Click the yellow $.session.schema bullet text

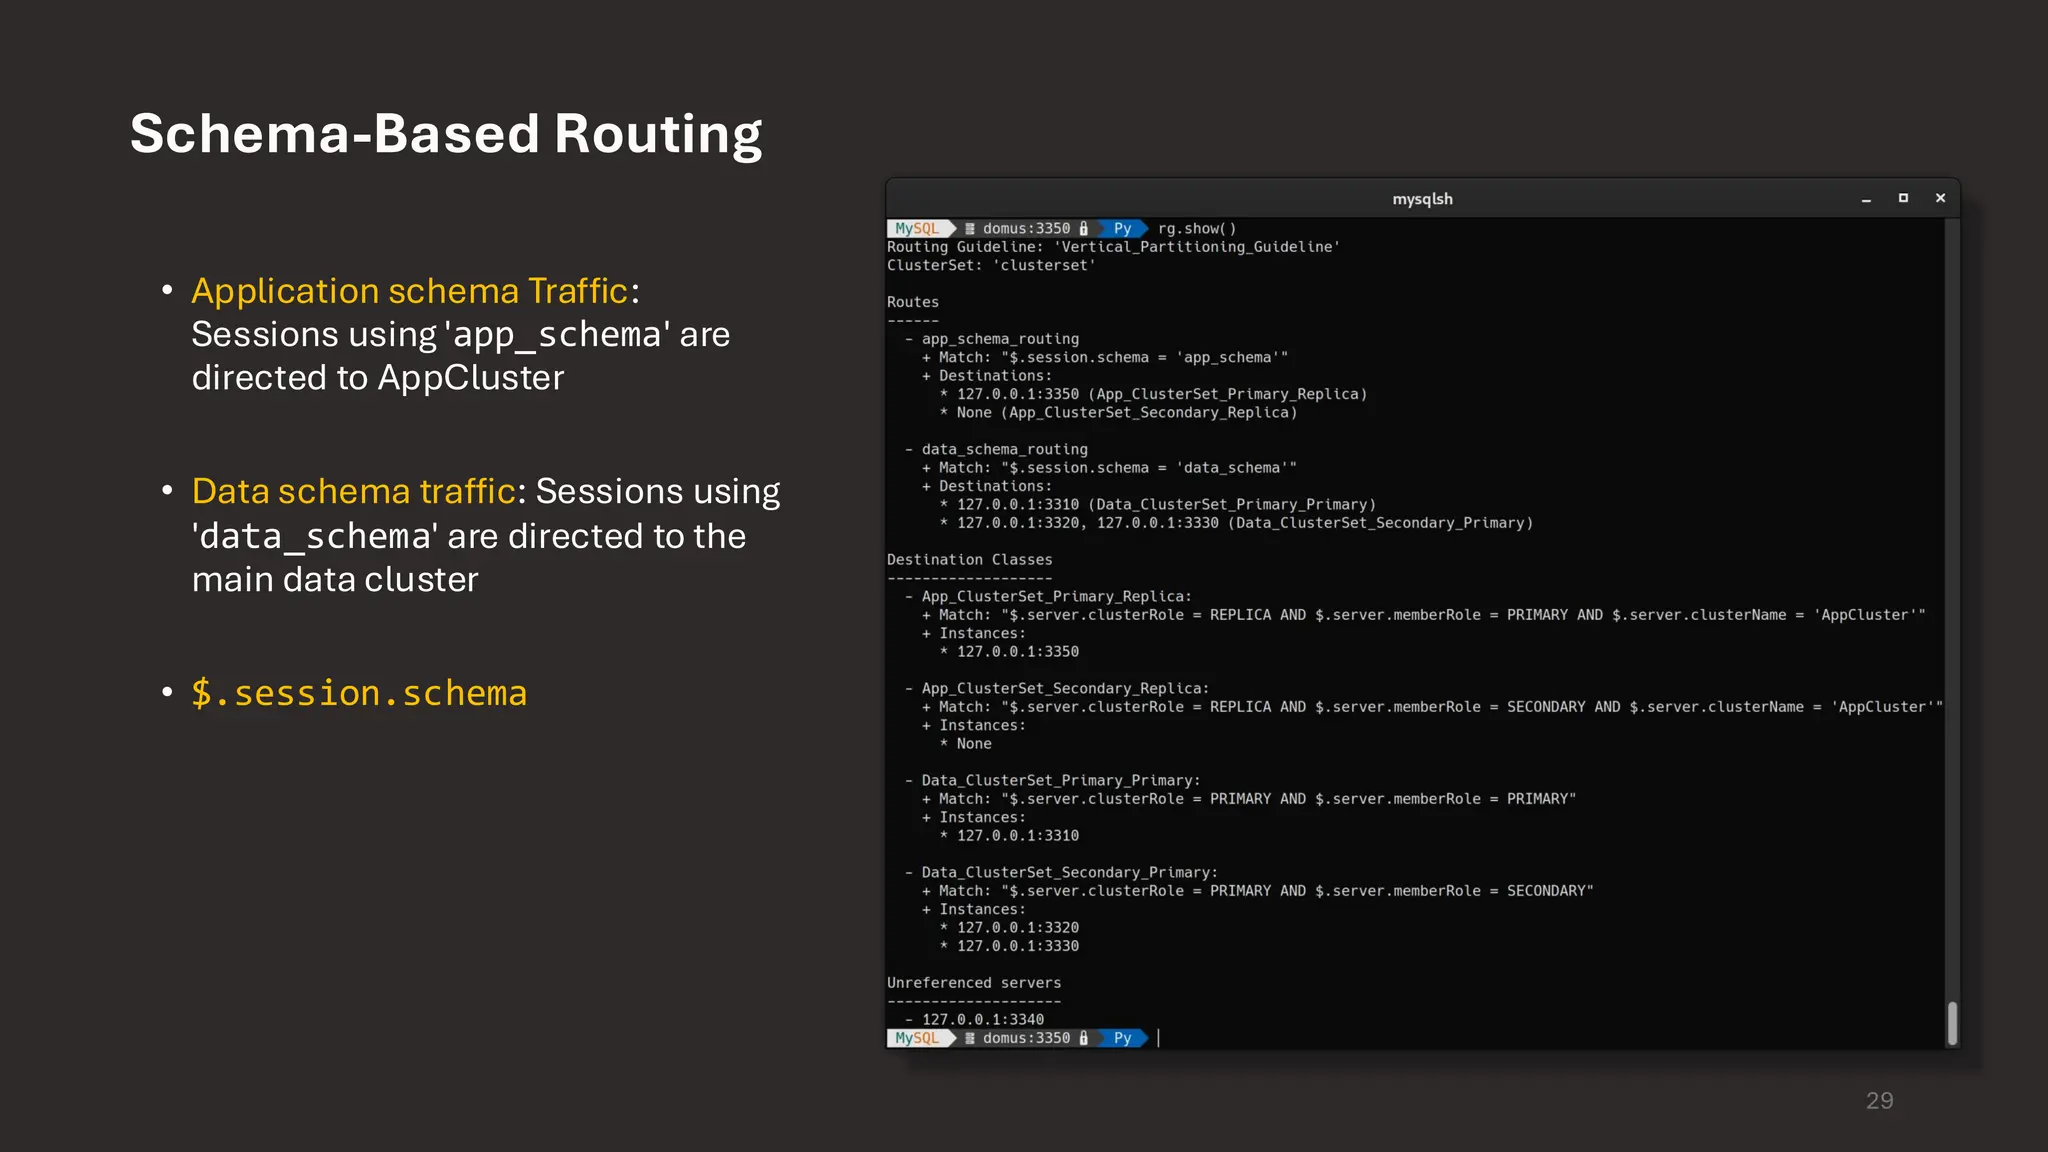coord(359,693)
